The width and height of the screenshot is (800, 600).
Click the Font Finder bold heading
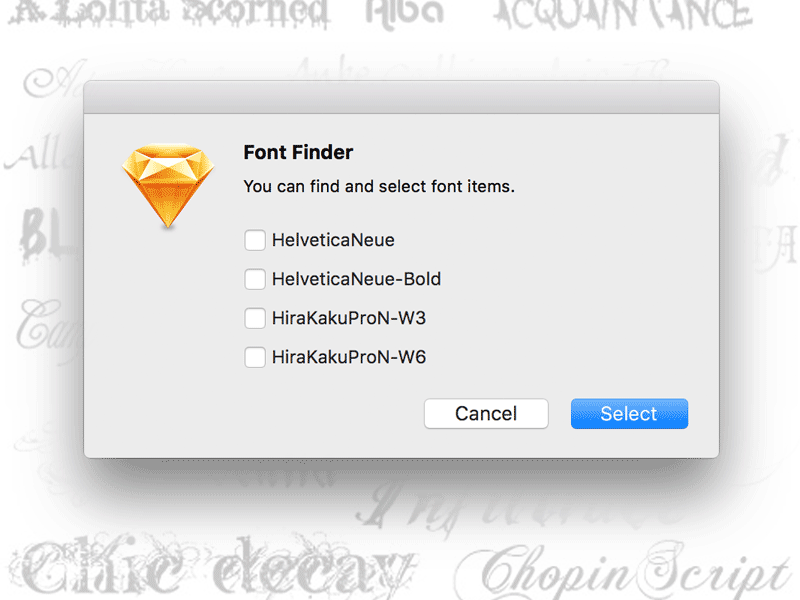(298, 152)
